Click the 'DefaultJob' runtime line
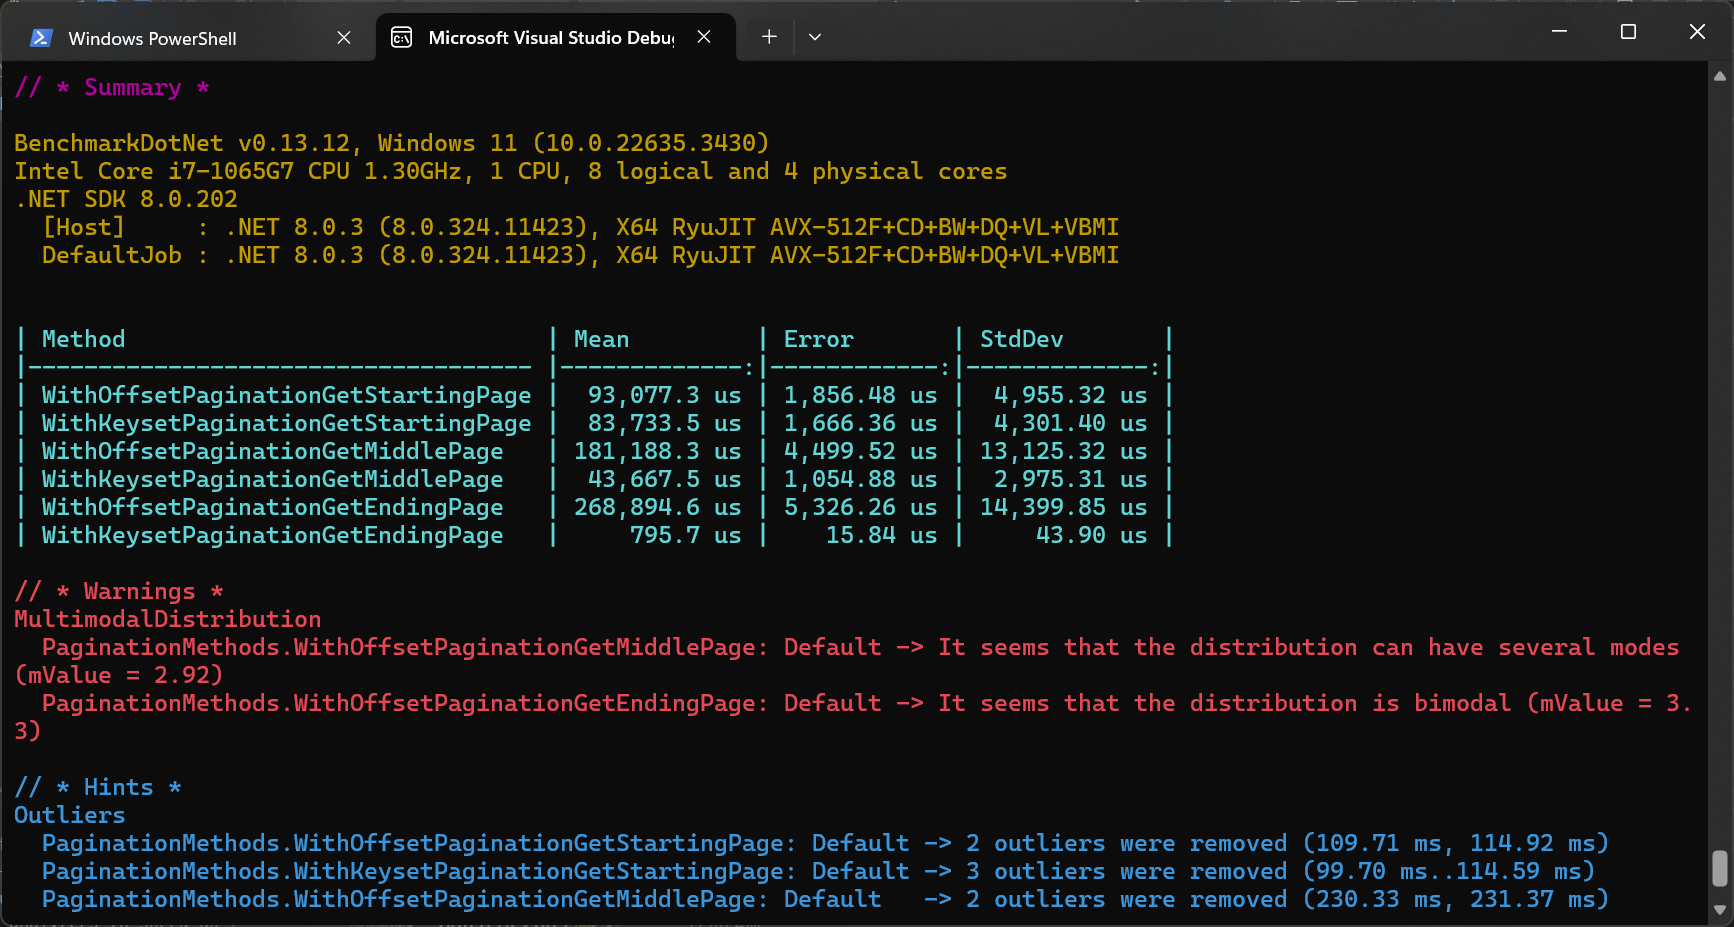This screenshot has height=927, width=1734. pyautogui.click(x=580, y=256)
